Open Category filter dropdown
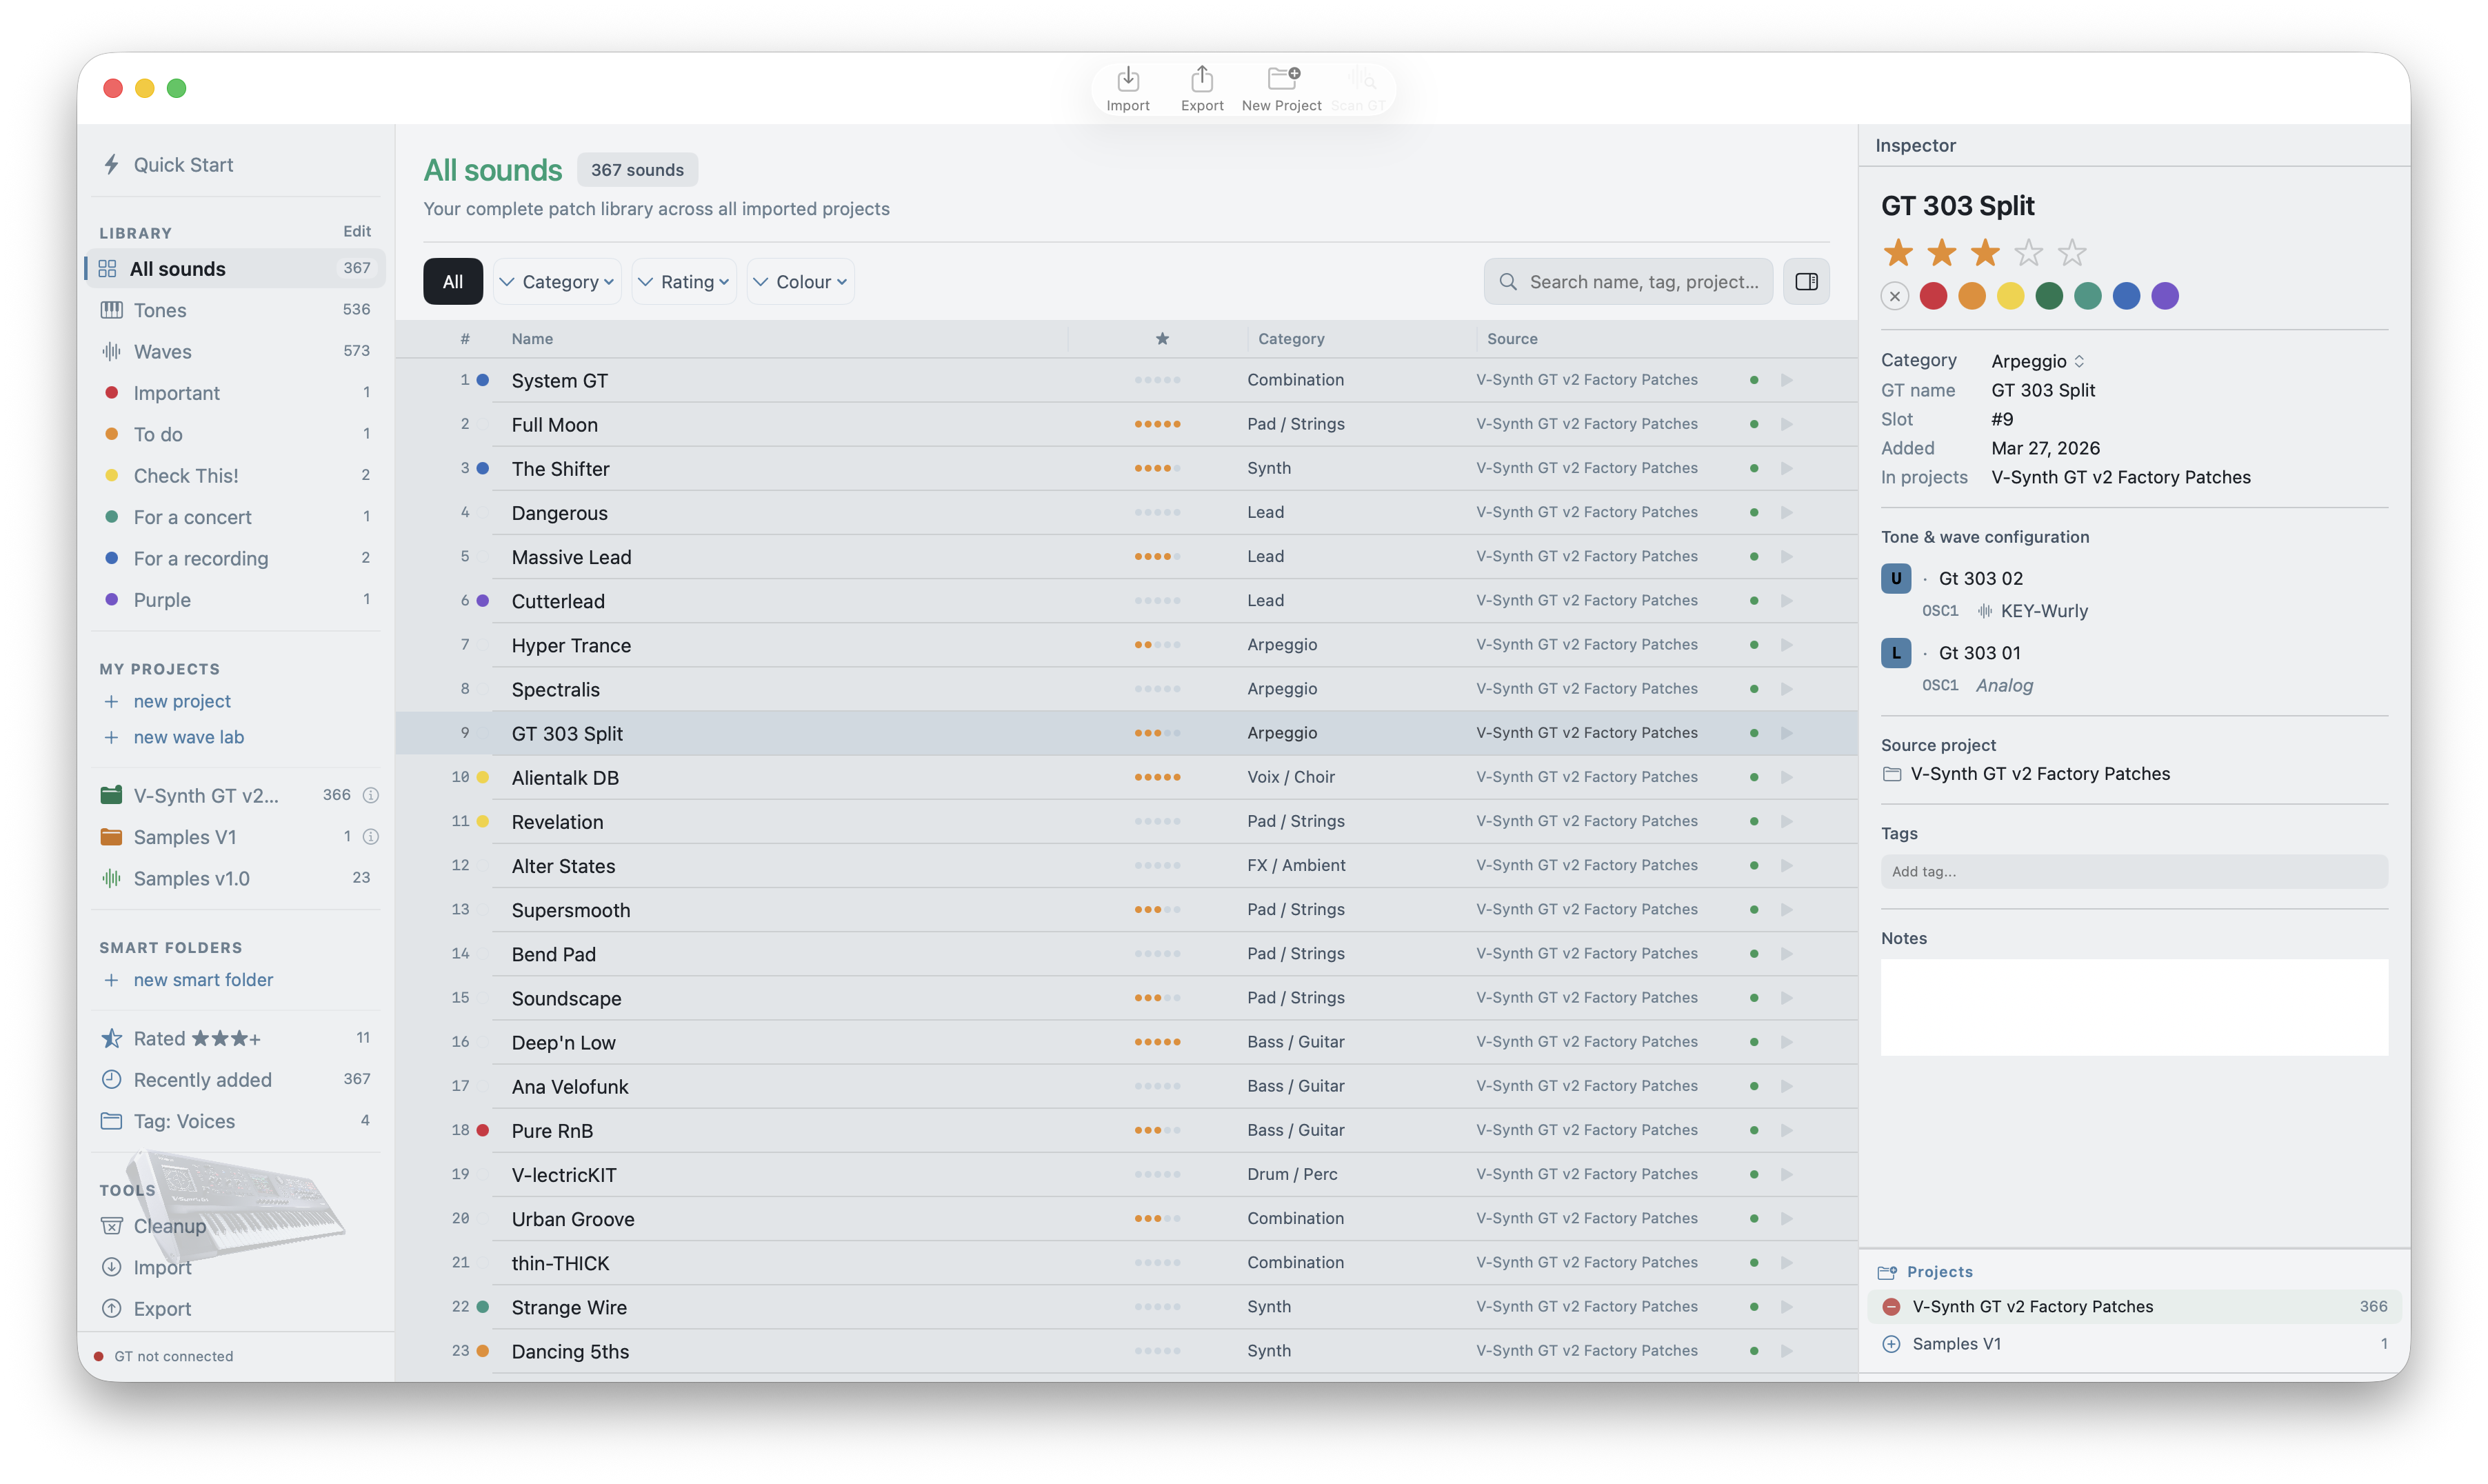This screenshot has width=2488, height=1484. [x=558, y=282]
